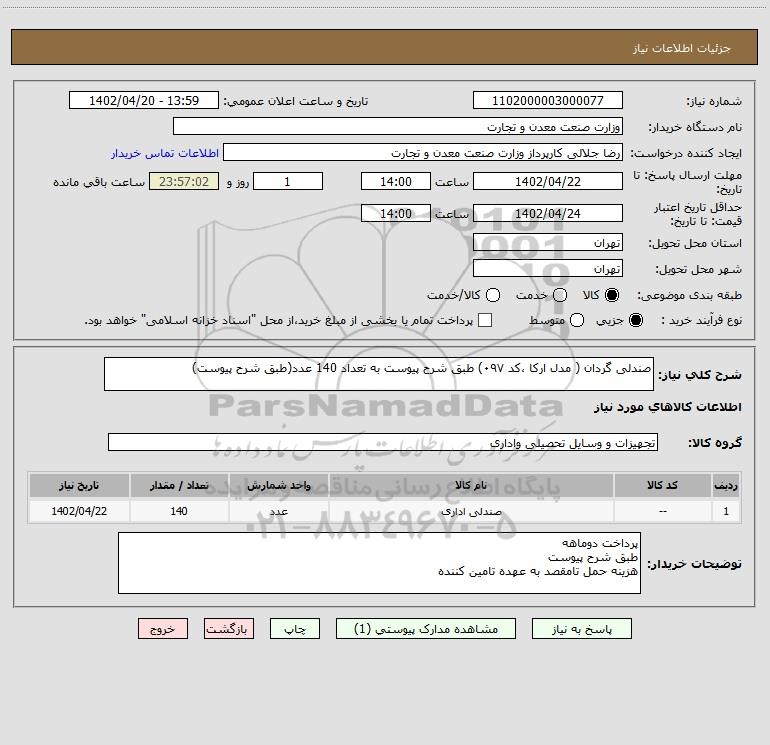Image resolution: width=770 pixels, height=745 pixels.
Task: Click the table date cell 1402/04/22
Action: coord(79,511)
